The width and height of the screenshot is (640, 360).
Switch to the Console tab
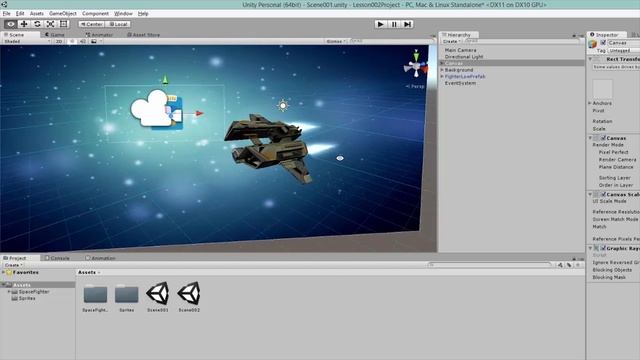(x=57, y=258)
